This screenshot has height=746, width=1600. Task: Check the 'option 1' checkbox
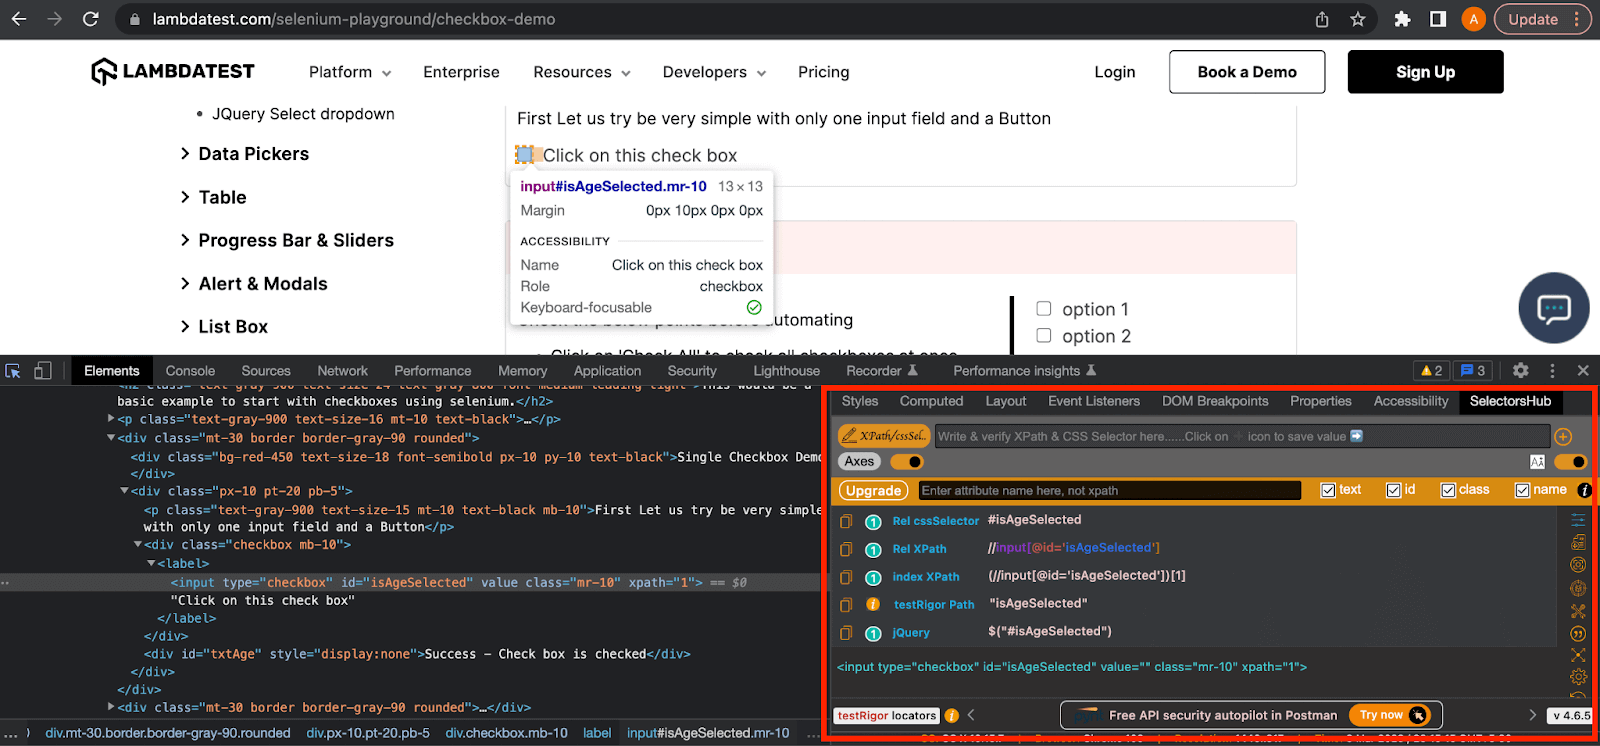(1044, 309)
